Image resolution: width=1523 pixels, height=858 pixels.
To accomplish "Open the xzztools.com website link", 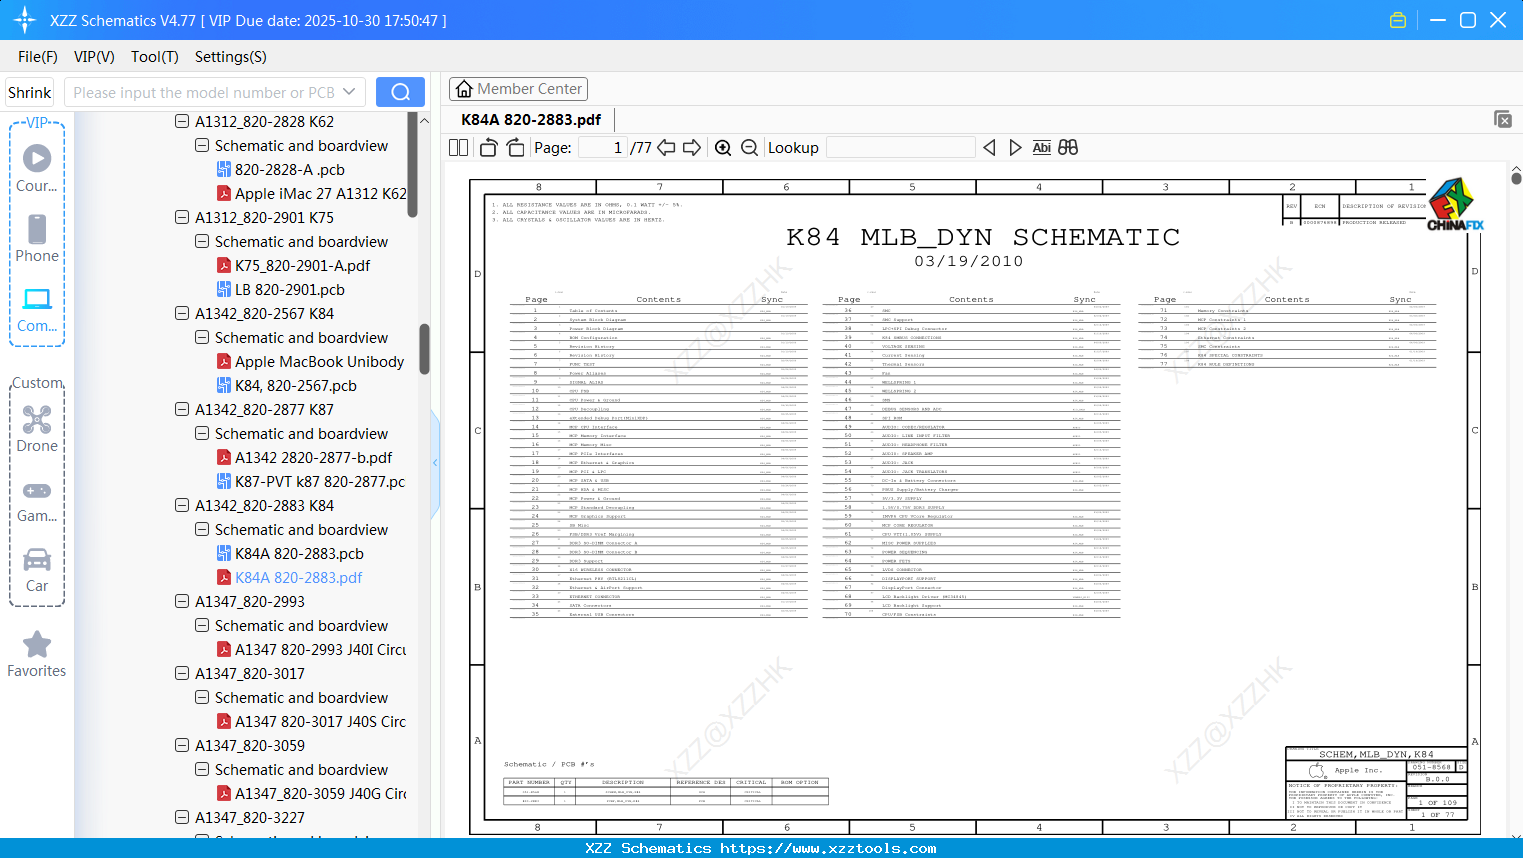I will point(828,848).
